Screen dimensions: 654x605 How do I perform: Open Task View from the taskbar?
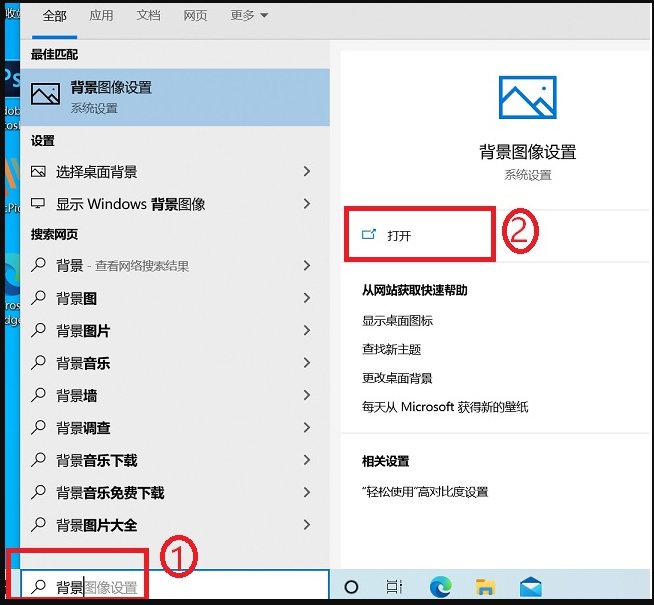coord(394,587)
